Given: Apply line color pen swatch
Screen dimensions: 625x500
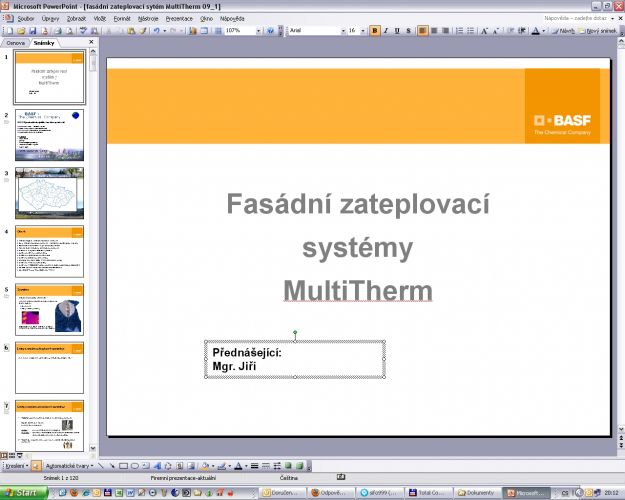Looking at the screenshot, I should (222, 466).
